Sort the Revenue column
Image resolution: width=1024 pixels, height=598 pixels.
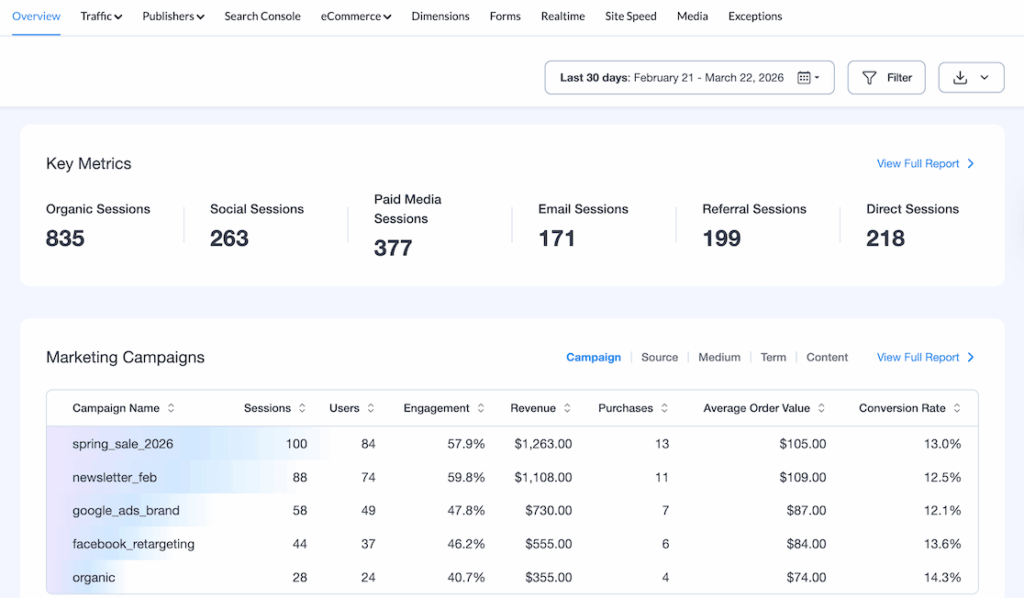(567, 408)
